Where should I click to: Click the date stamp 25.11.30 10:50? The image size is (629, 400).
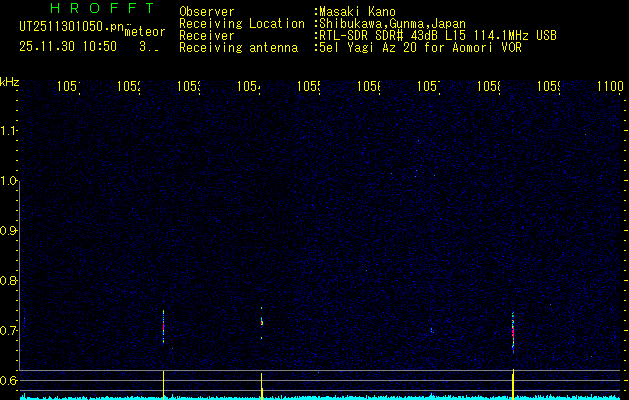[x=68, y=47]
